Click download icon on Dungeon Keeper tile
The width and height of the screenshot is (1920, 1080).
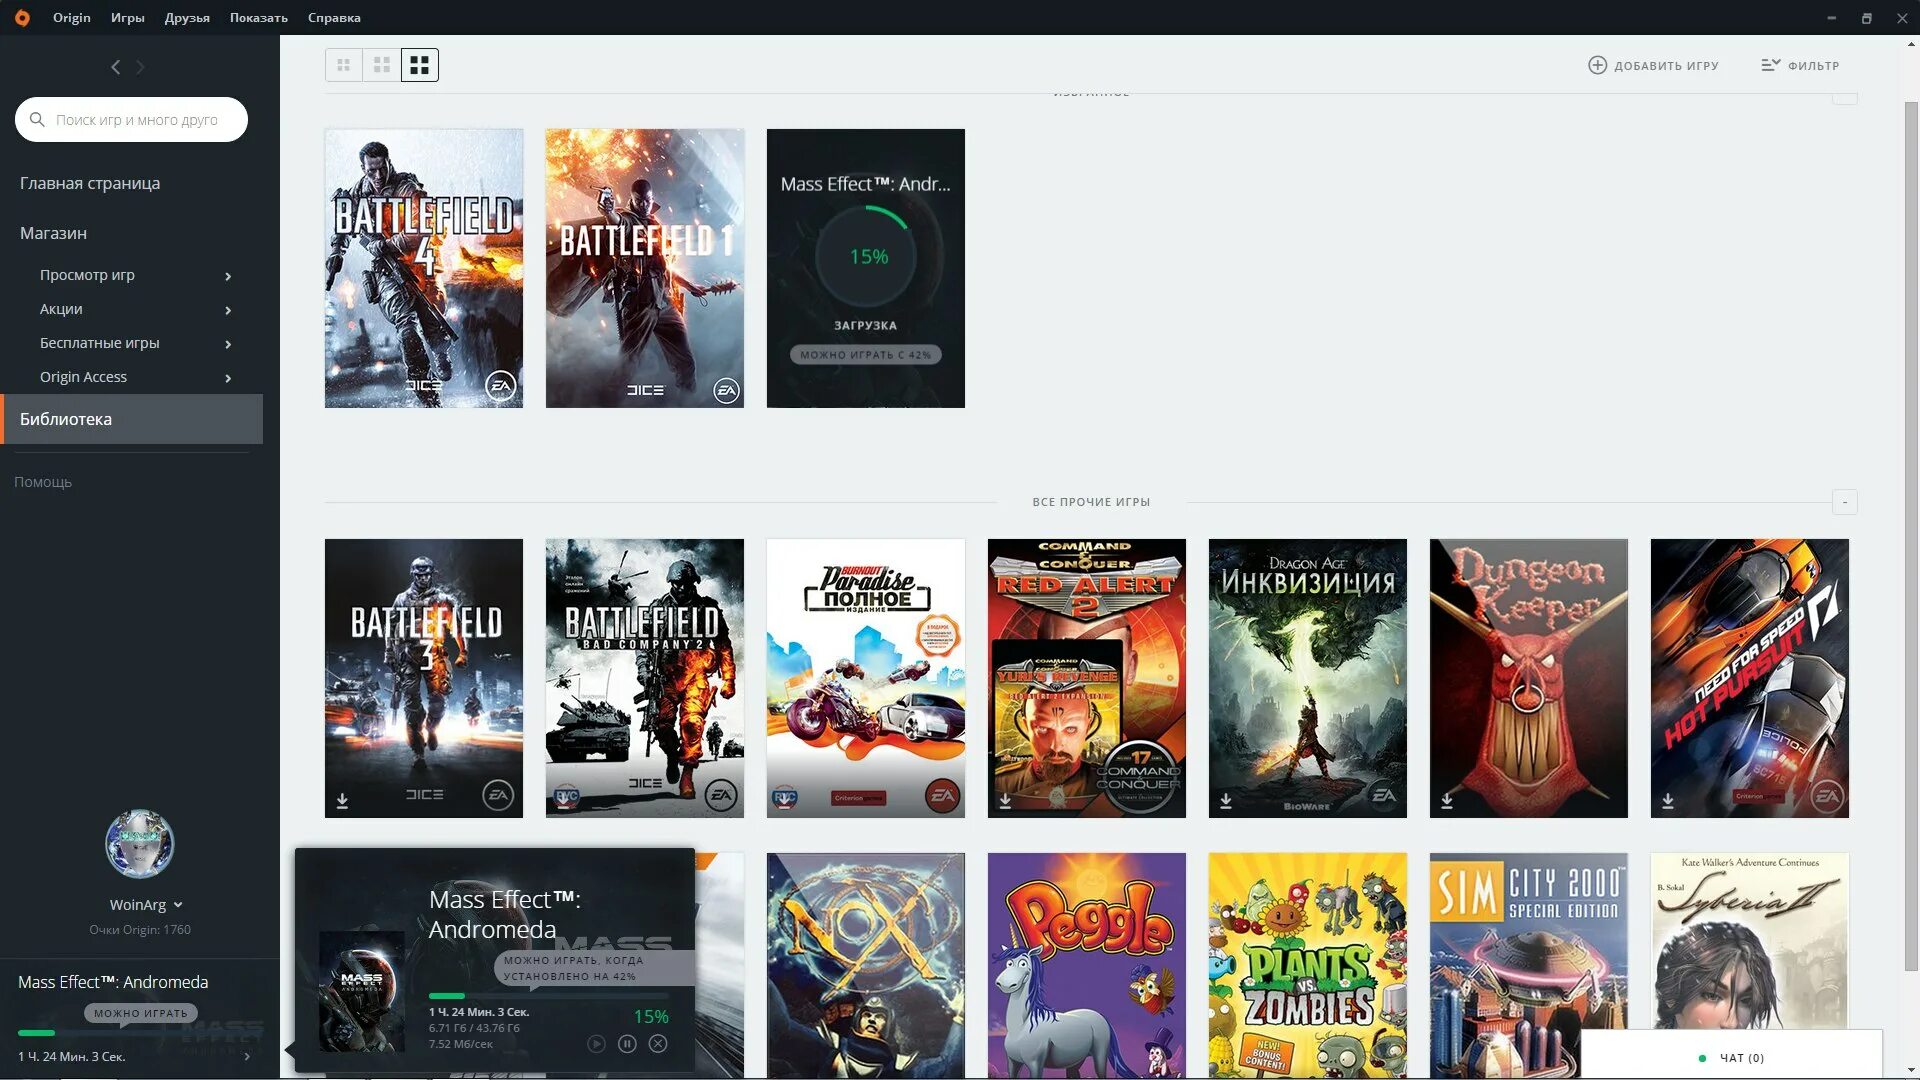tap(1447, 801)
